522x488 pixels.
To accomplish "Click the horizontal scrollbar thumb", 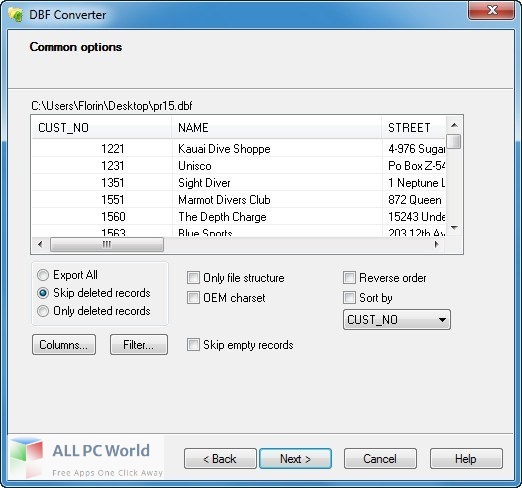I will point(107,245).
